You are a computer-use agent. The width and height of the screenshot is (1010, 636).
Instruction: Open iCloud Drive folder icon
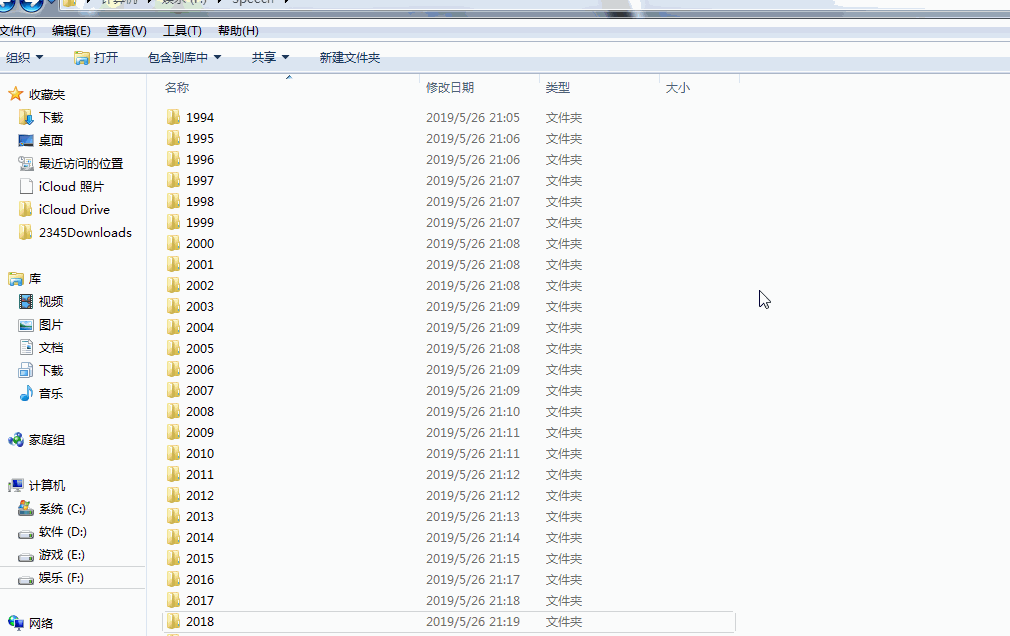coord(26,209)
